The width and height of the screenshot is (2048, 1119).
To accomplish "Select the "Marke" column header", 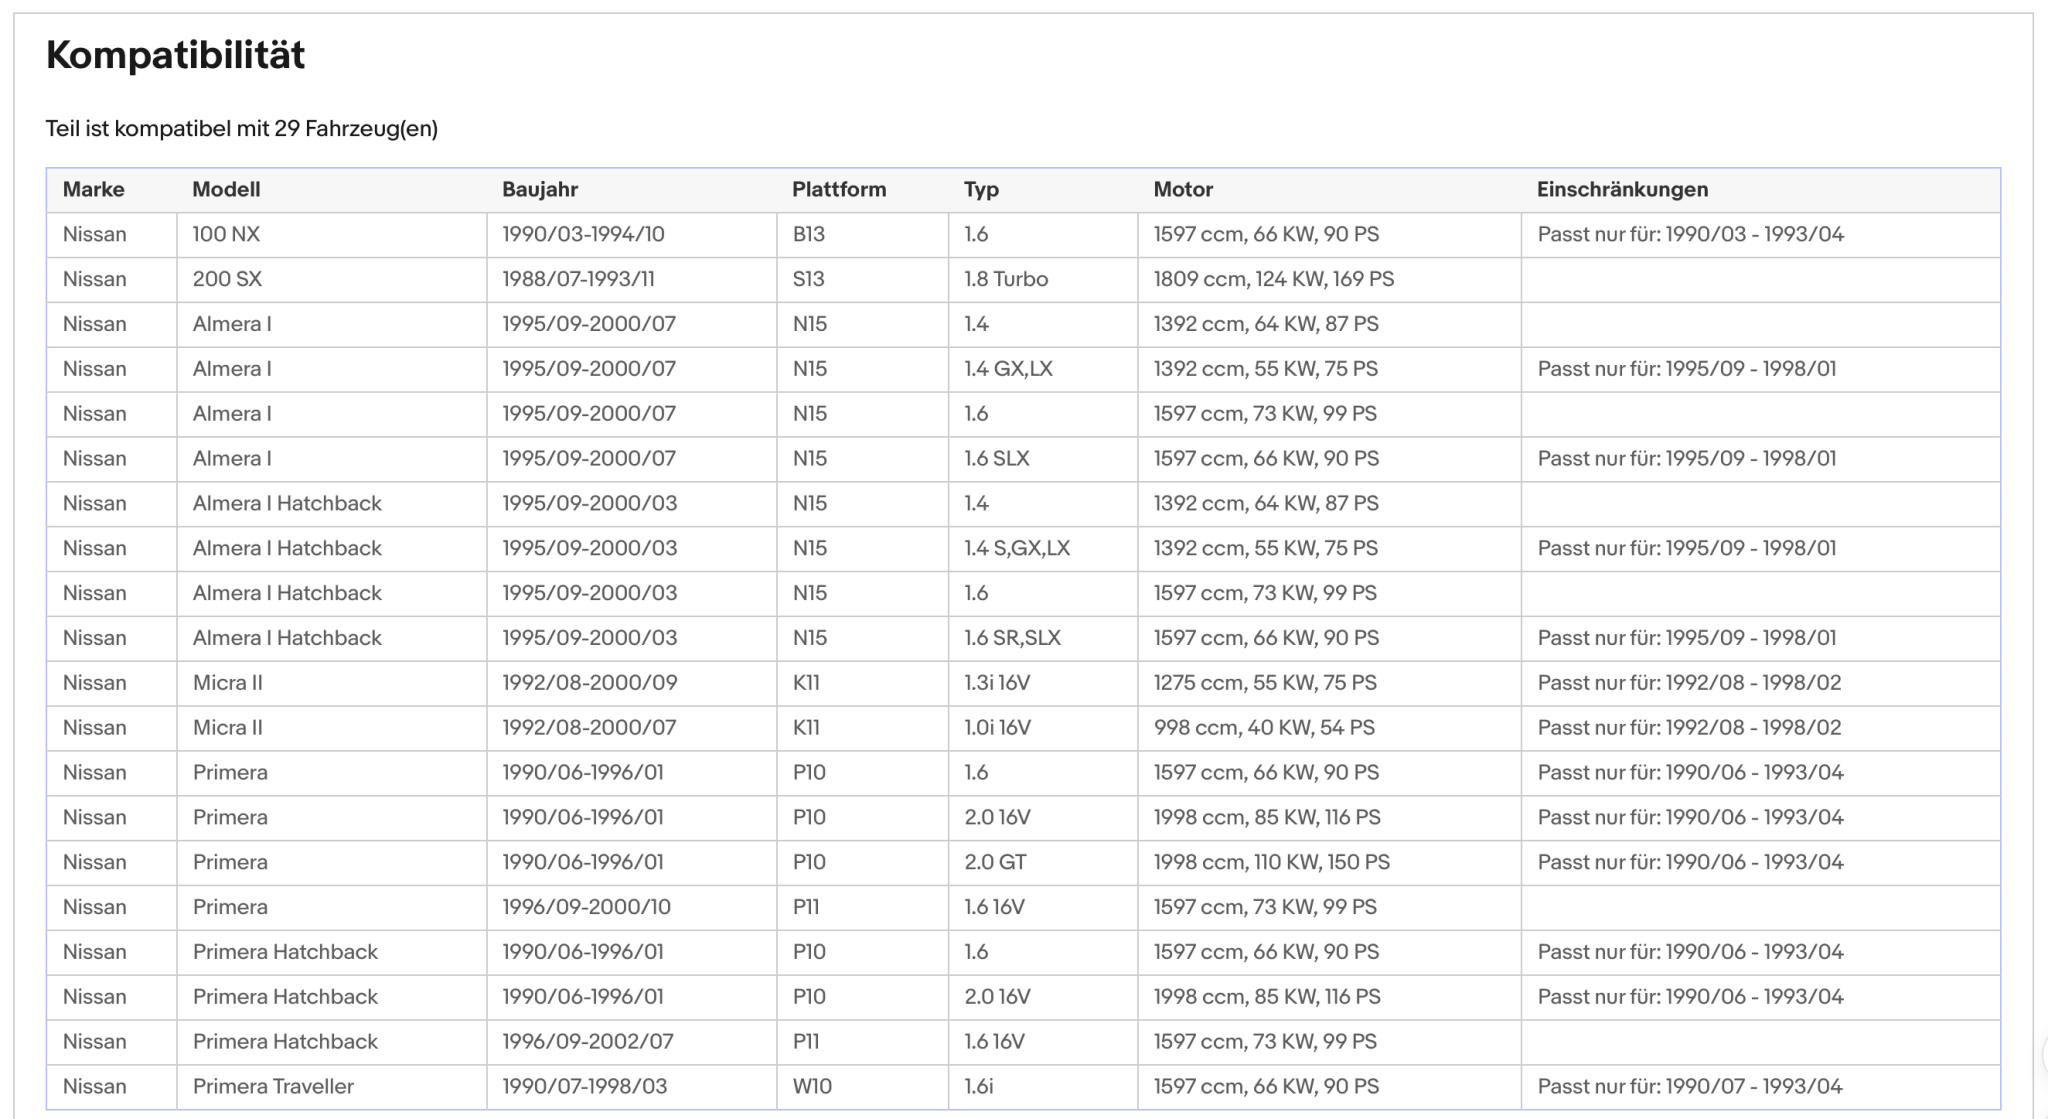I will [x=94, y=190].
